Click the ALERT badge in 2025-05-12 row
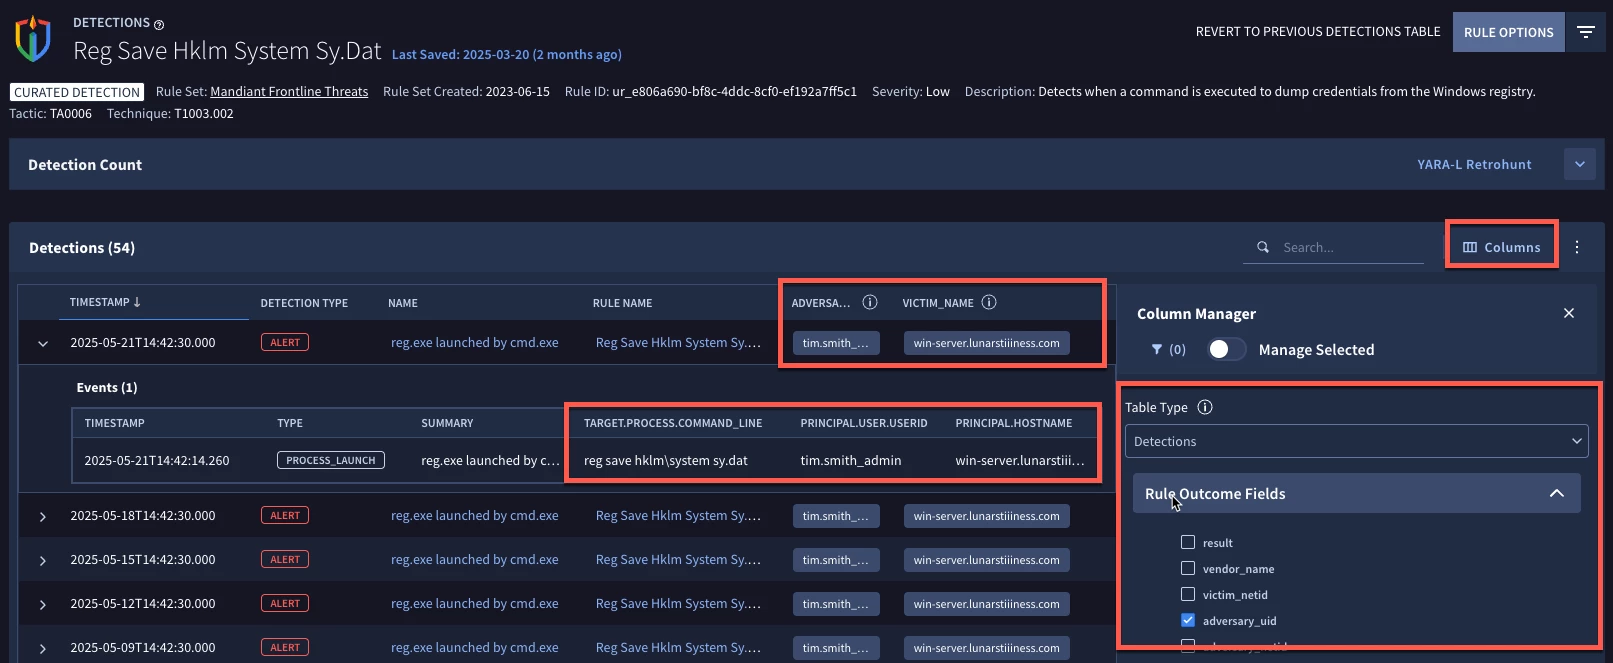The width and height of the screenshot is (1613, 663). [285, 603]
